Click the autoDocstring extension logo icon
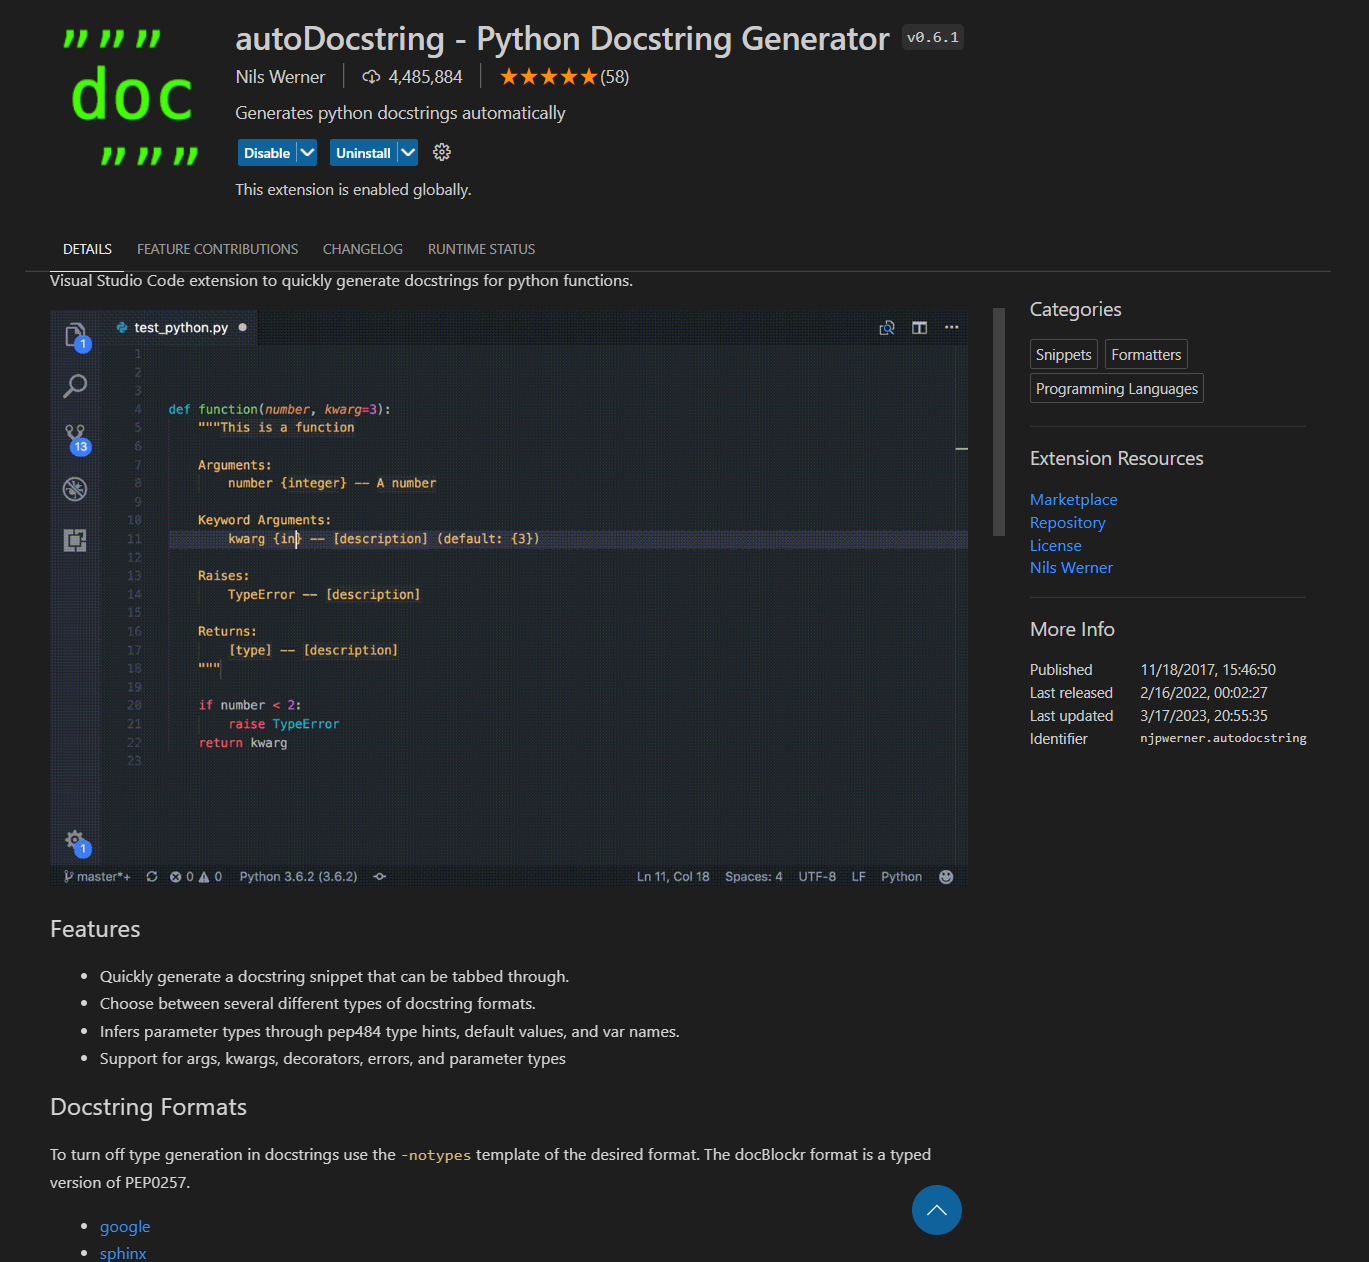This screenshot has height=1262, width=1369. click(x=131, y=97)
